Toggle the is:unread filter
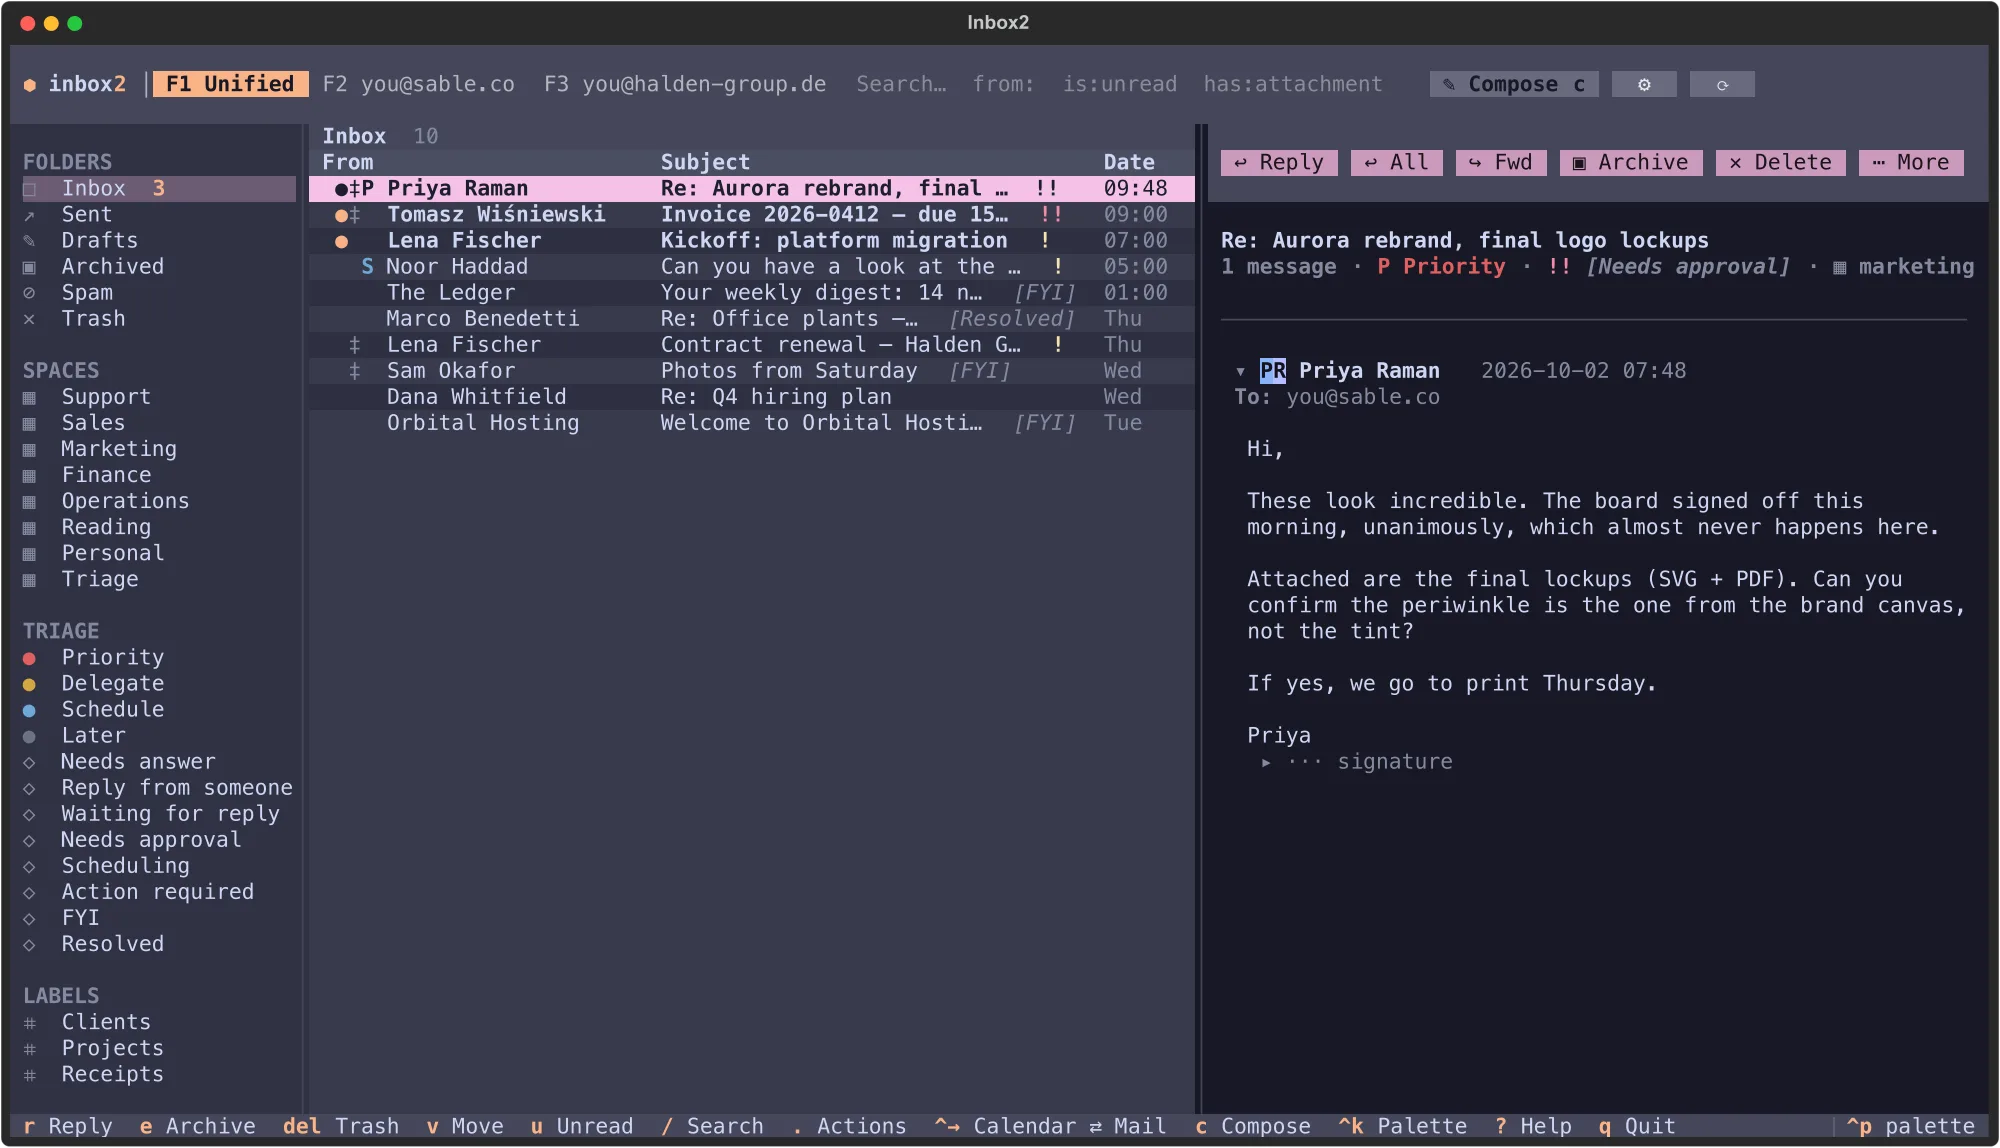This screenshot has height=1148, width=2000. [1120, 85]
